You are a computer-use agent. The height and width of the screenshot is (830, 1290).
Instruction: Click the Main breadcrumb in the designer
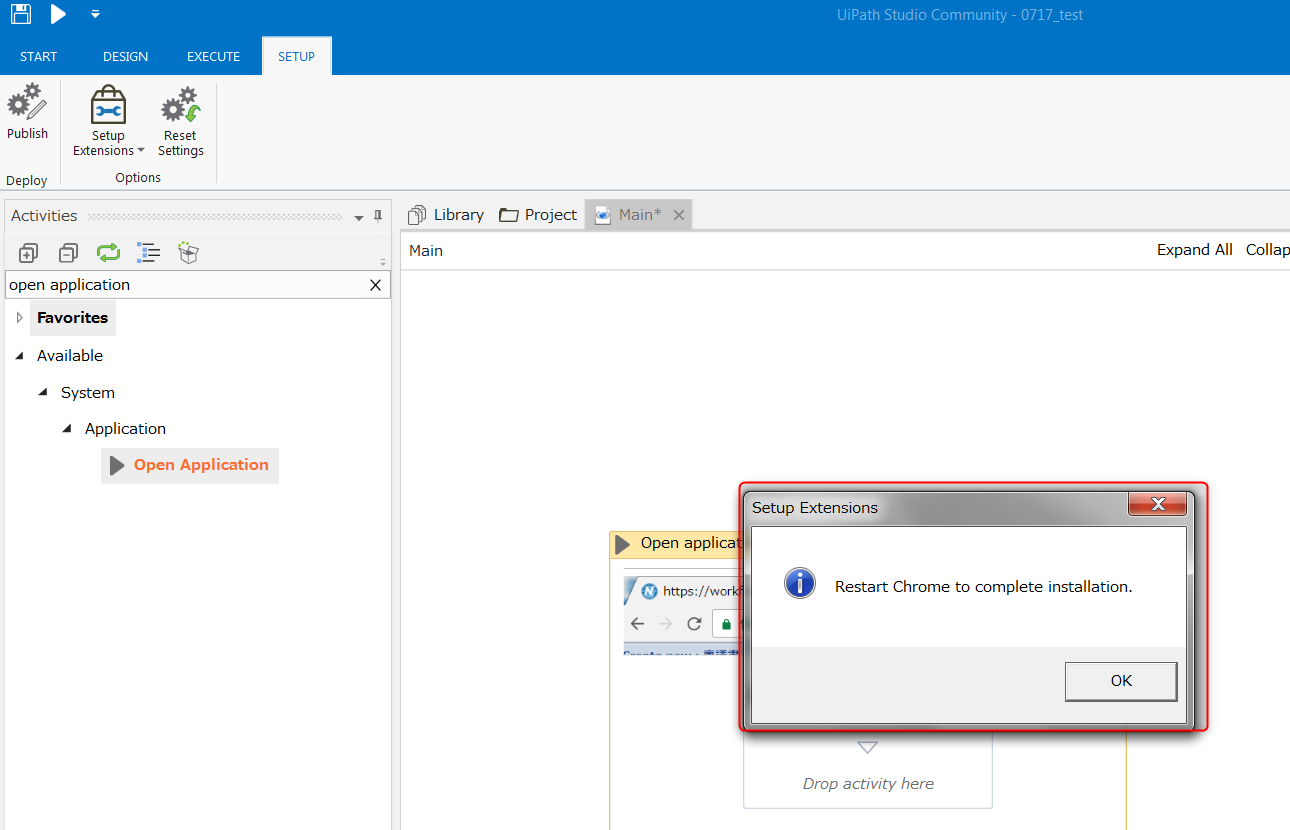pos(426,251)
